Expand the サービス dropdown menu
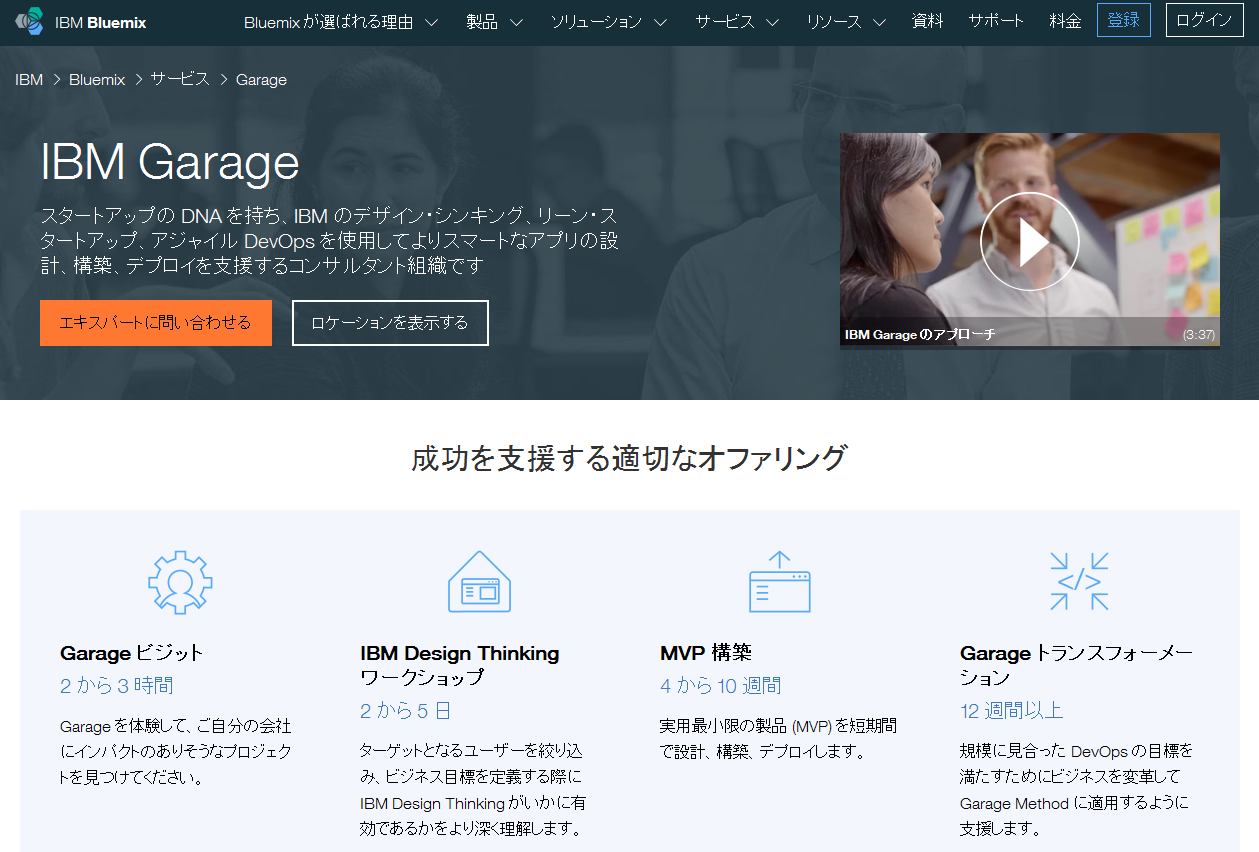The width and height of the screenshot is (1259, 852). coord(737,21)
